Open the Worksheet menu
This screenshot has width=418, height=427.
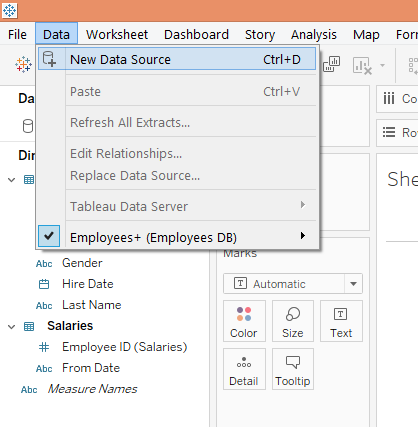pos(117,34)
